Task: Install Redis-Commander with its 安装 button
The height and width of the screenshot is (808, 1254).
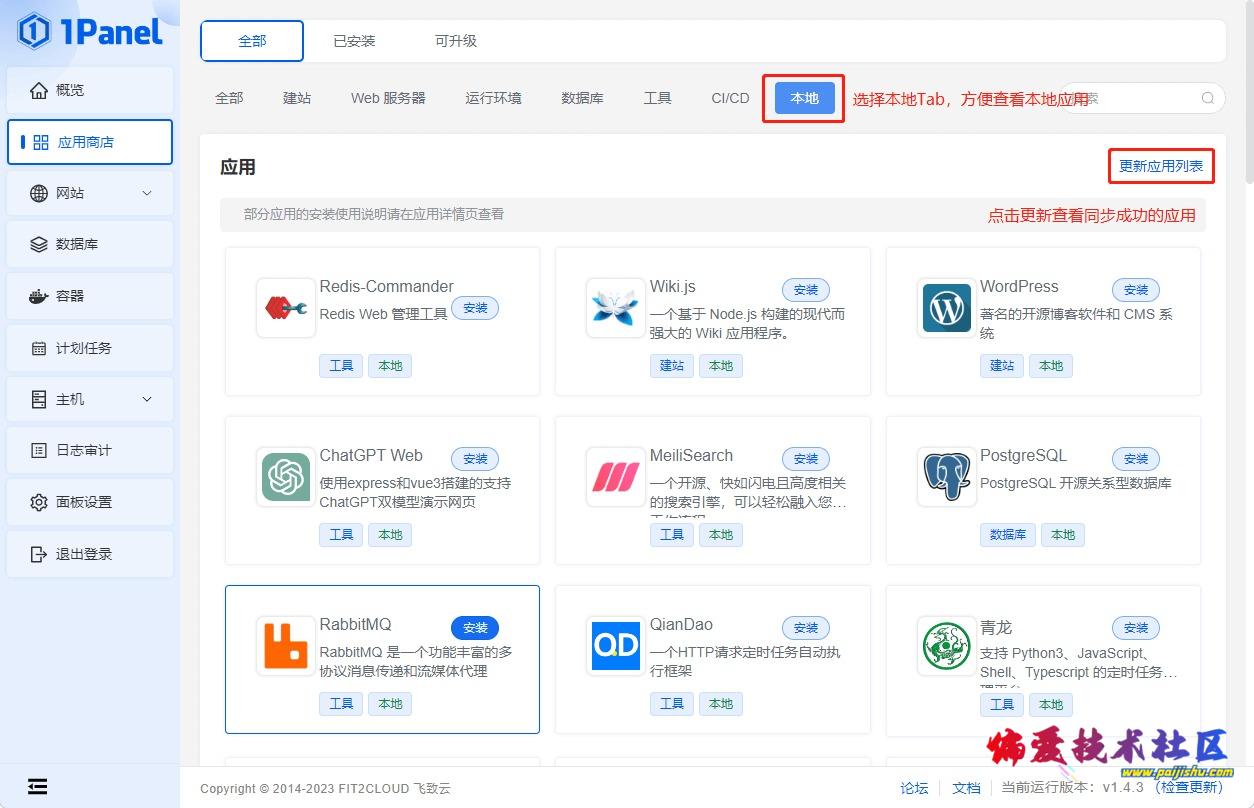Action: pos(475,308)
